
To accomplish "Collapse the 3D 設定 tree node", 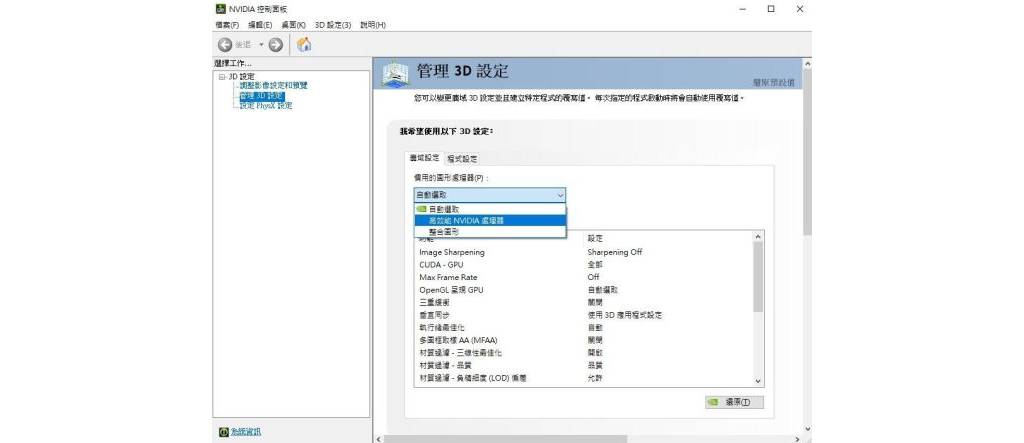I will (221, 77).
